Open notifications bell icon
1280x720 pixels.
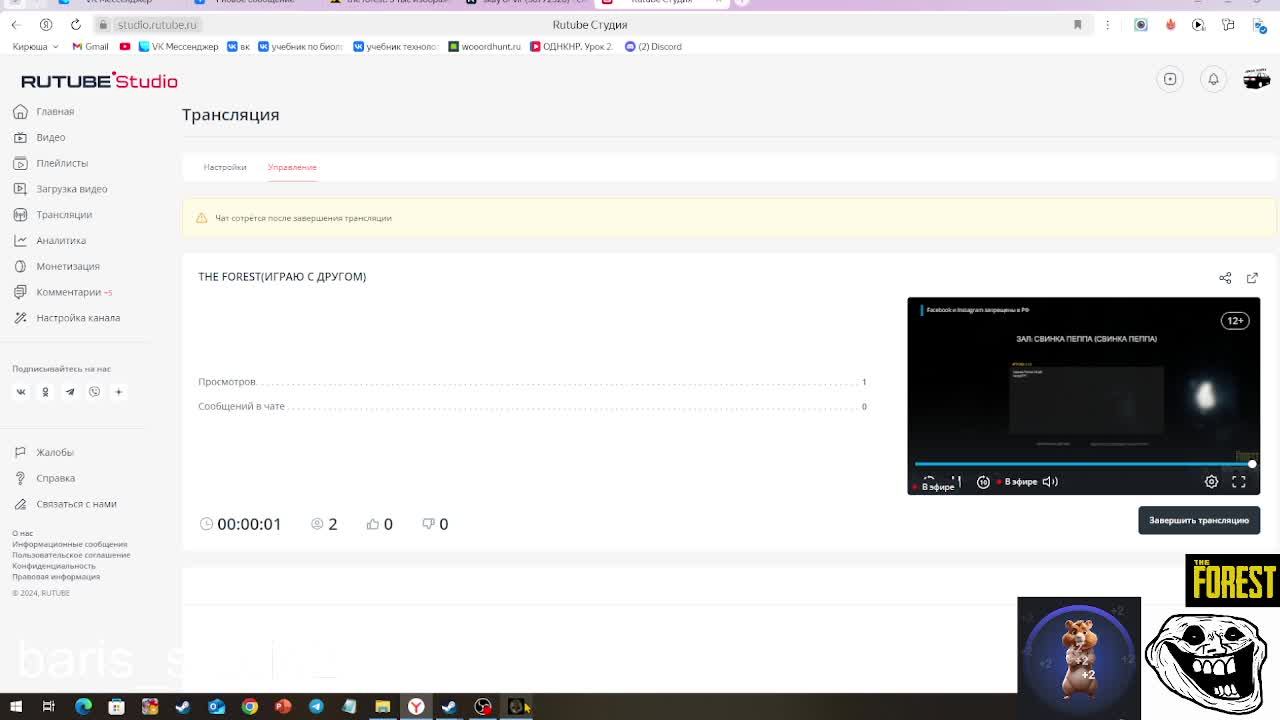1213,79
